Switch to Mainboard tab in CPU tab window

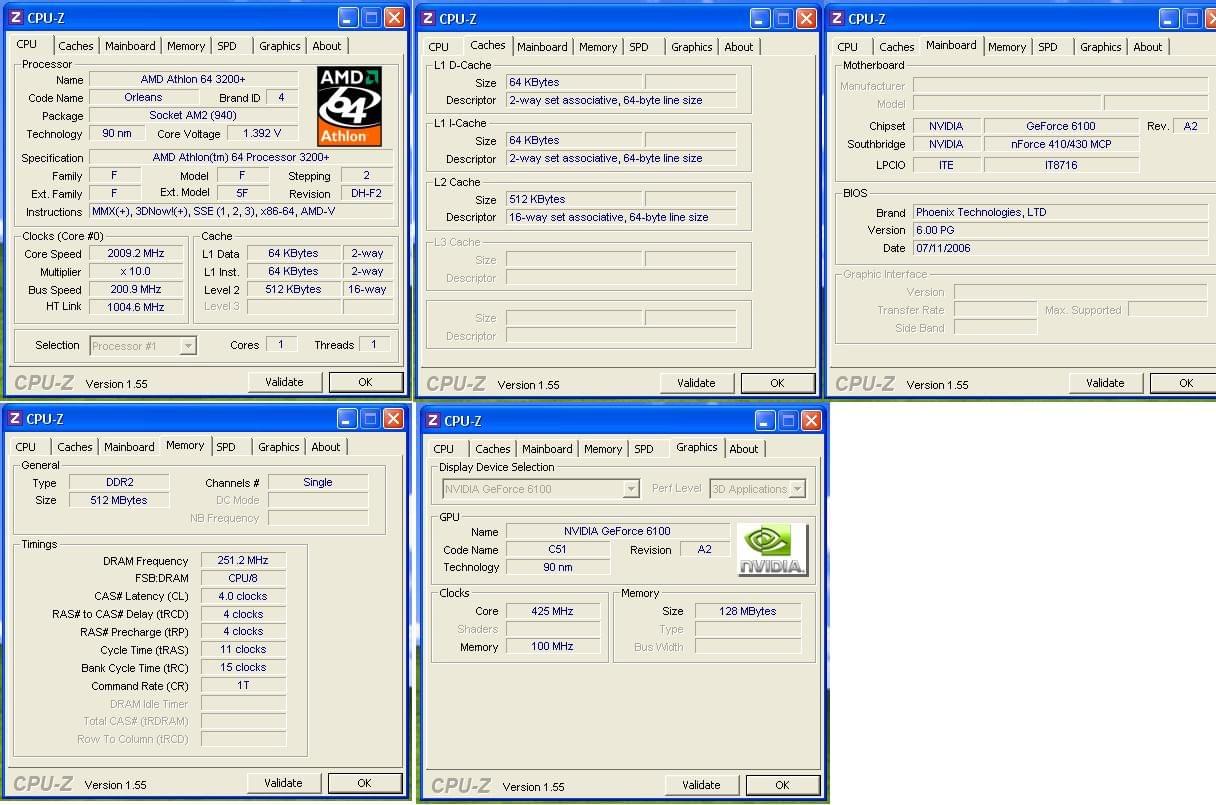click(x=130, y=46)
